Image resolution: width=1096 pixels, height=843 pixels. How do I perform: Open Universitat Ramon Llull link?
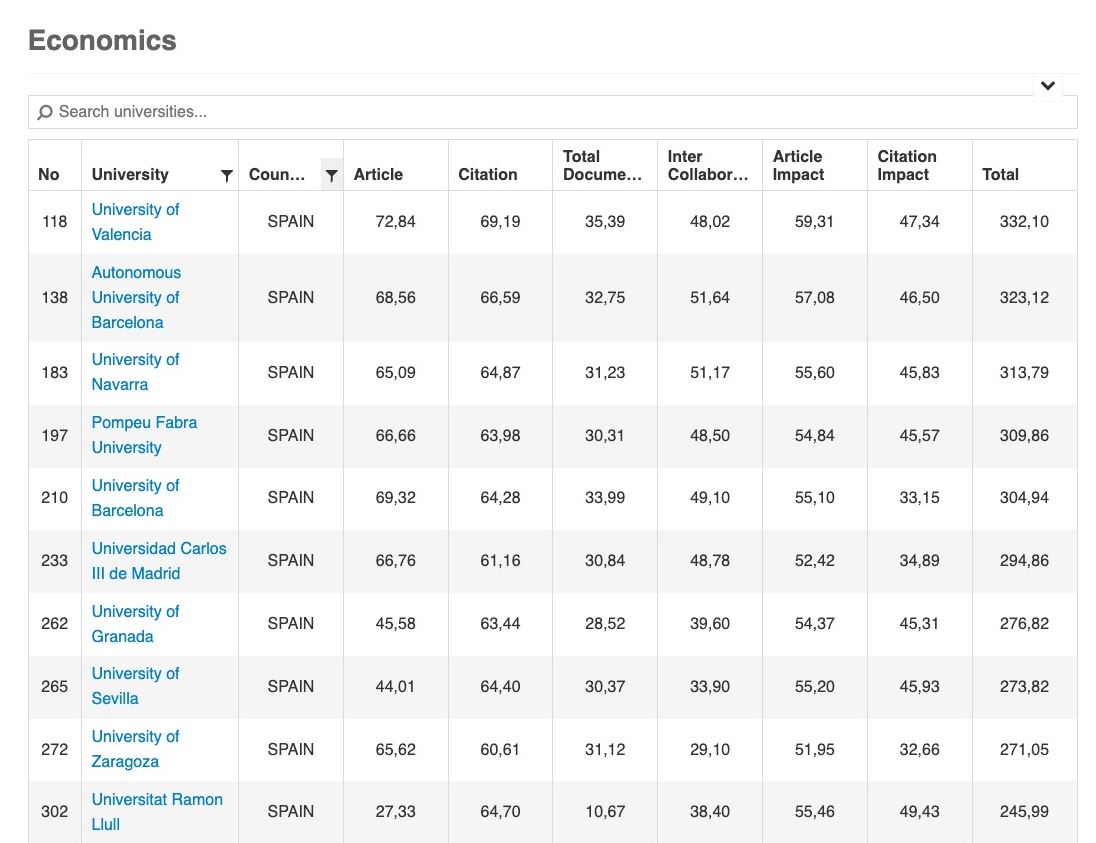pyautogui.click(x=157, y=812)
